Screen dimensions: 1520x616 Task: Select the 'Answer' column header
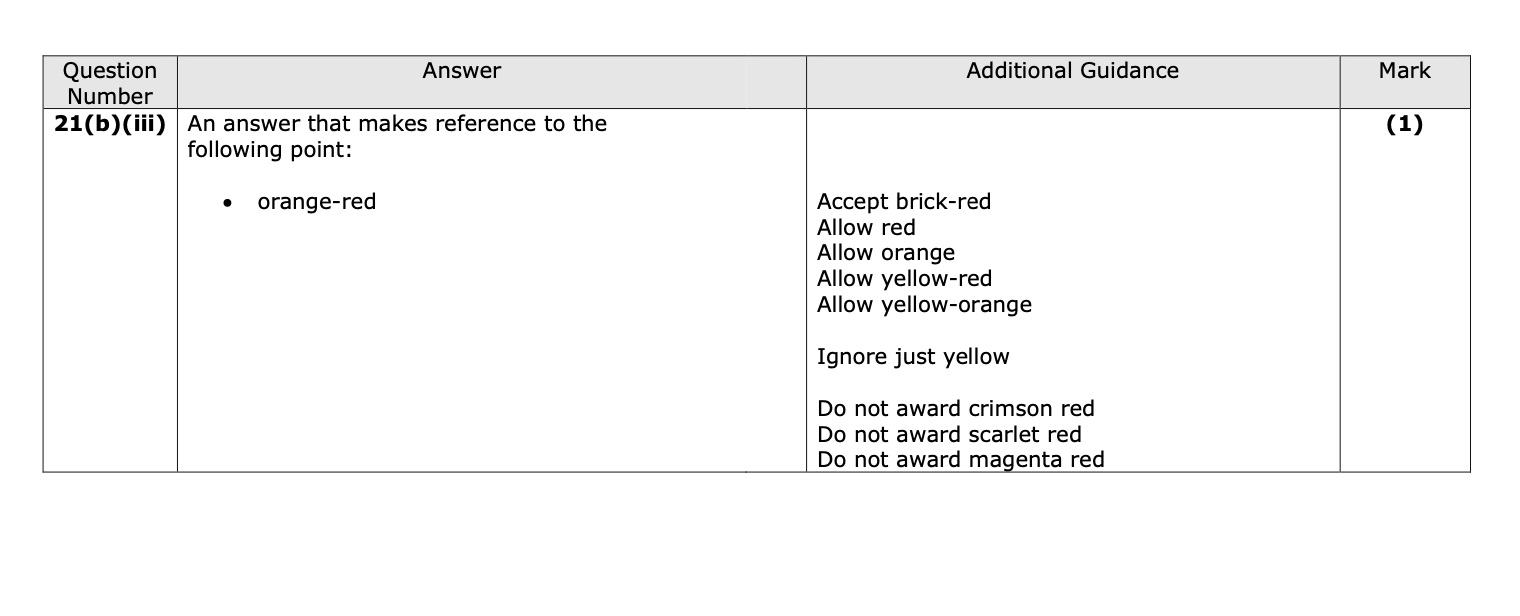click(x=461, y=71)
